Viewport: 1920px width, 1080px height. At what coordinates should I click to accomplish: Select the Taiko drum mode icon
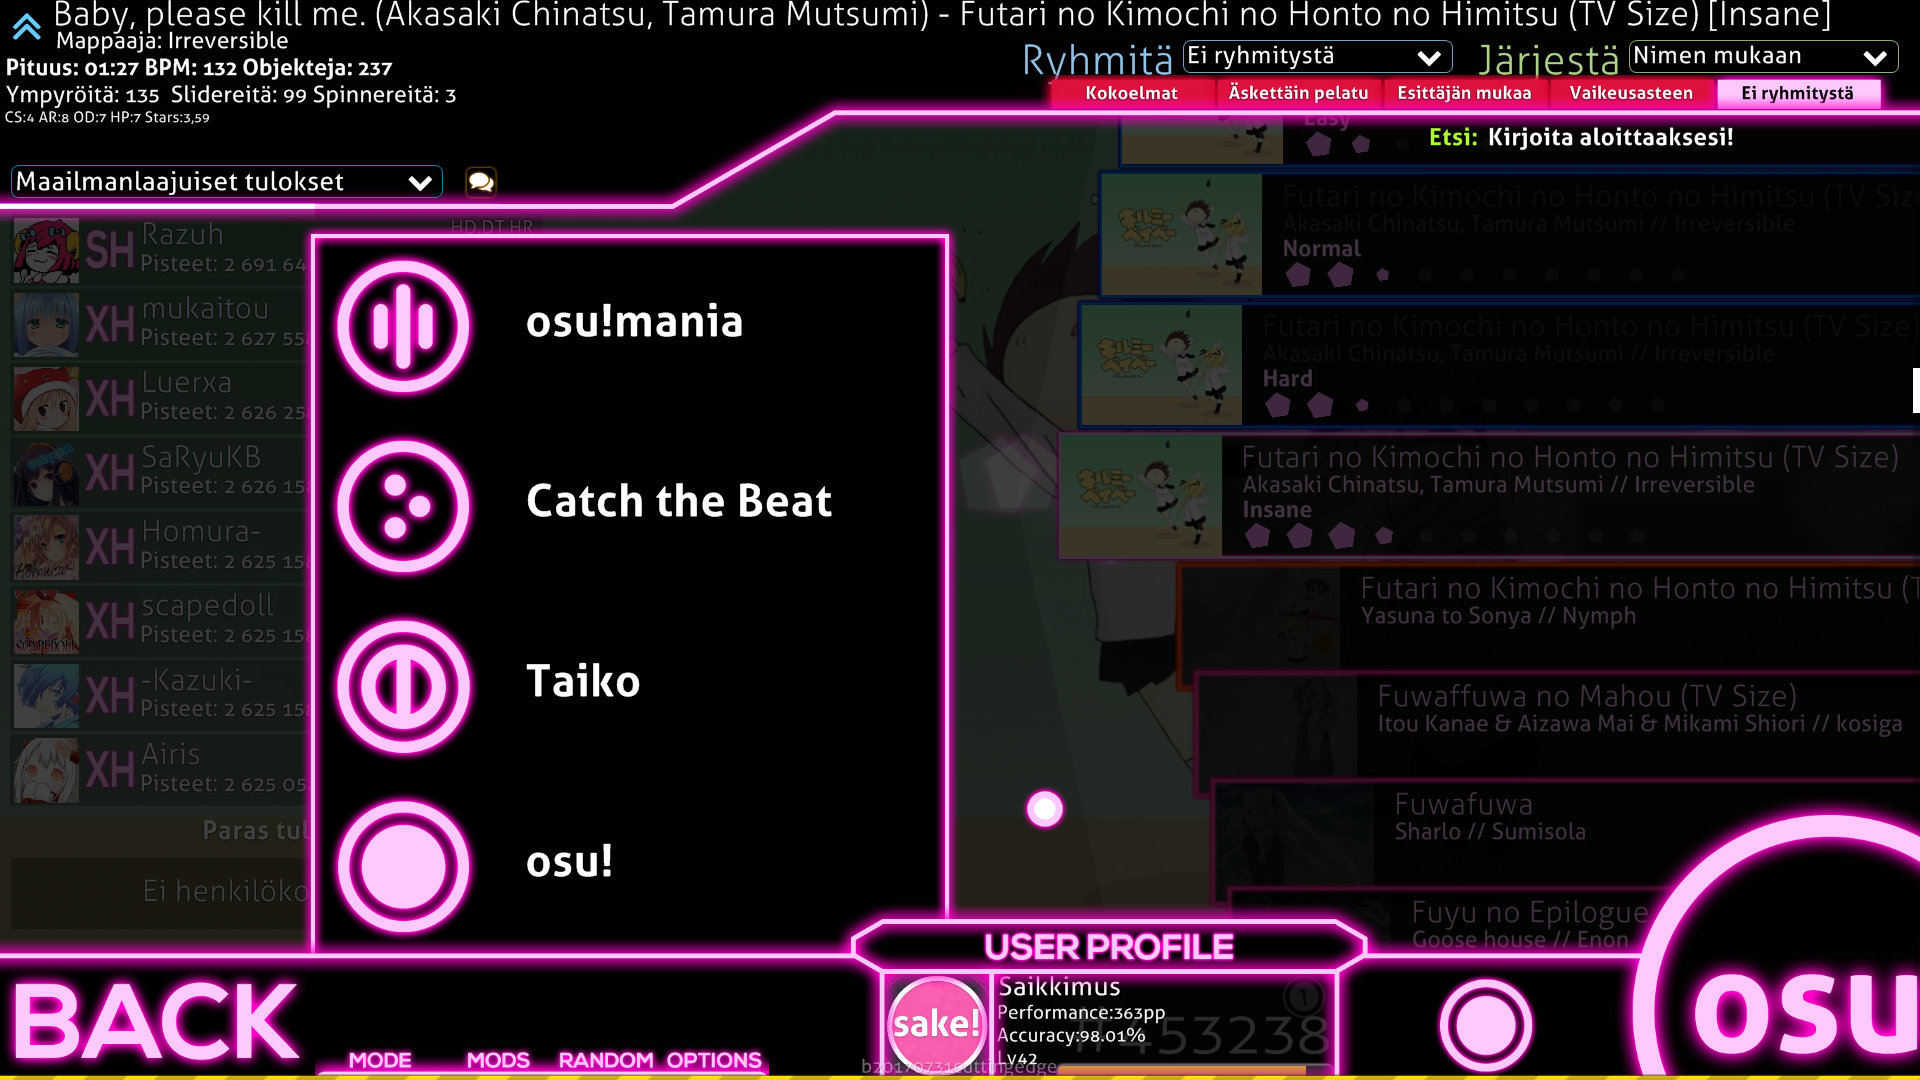coord(403,686)
